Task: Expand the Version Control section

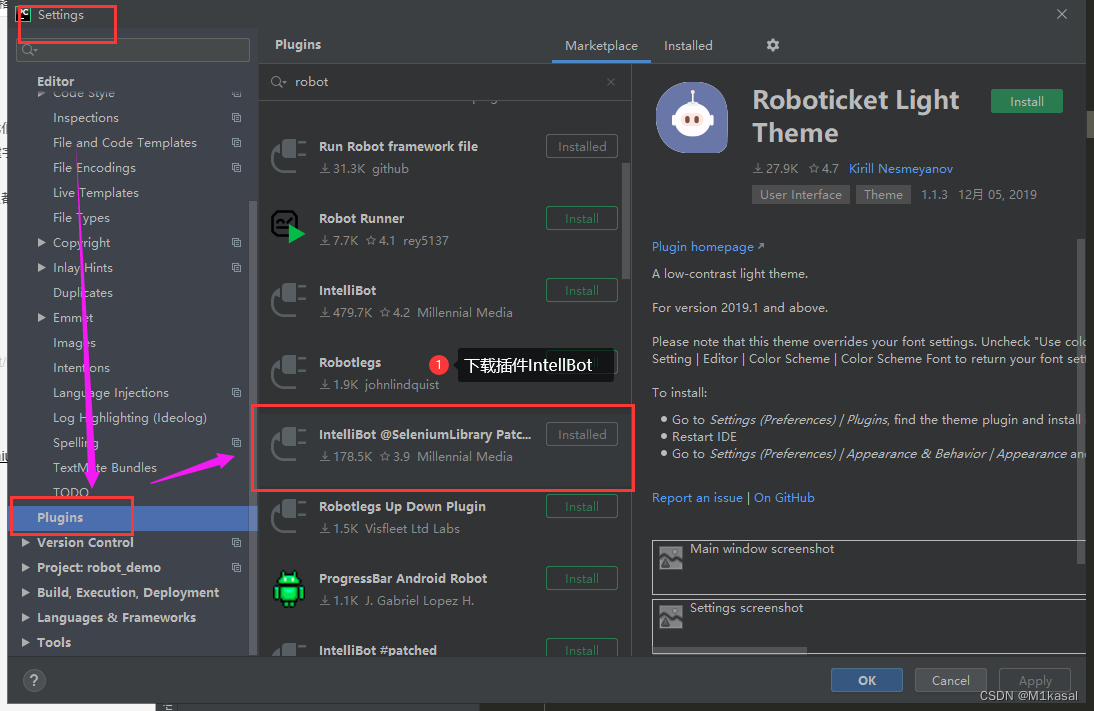Action: (x=25, y=543)
